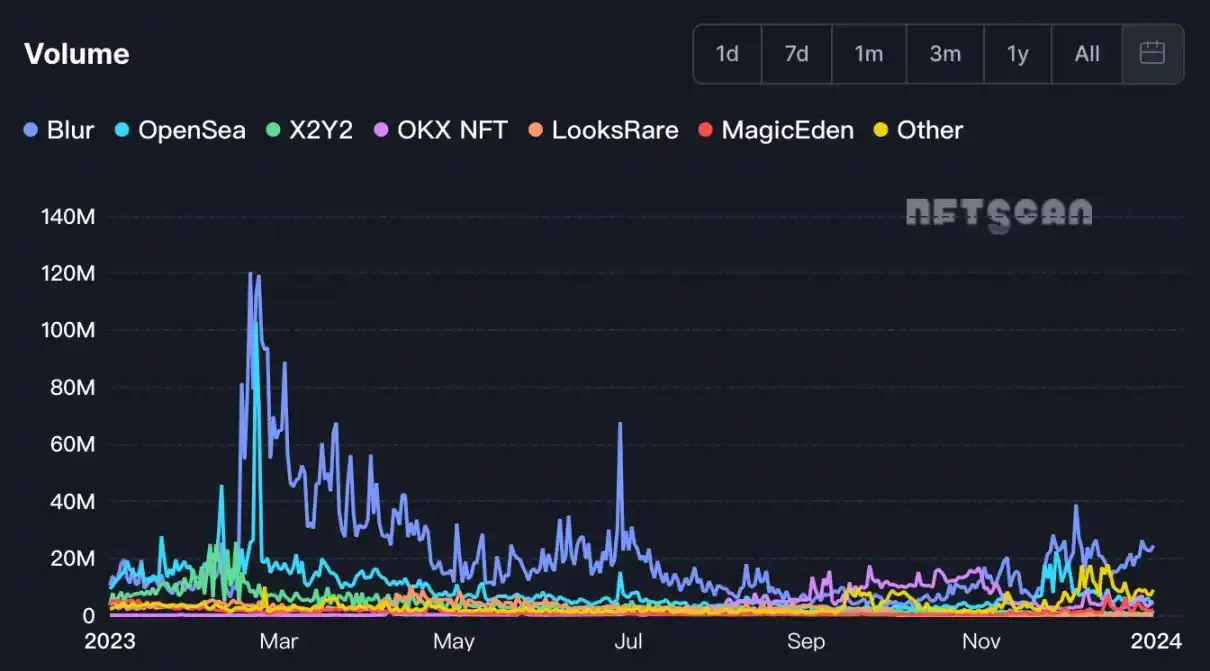Viewport: 1210px width, 671px height.
Task: Switch to the 1d time range
Action: [727, 54]
